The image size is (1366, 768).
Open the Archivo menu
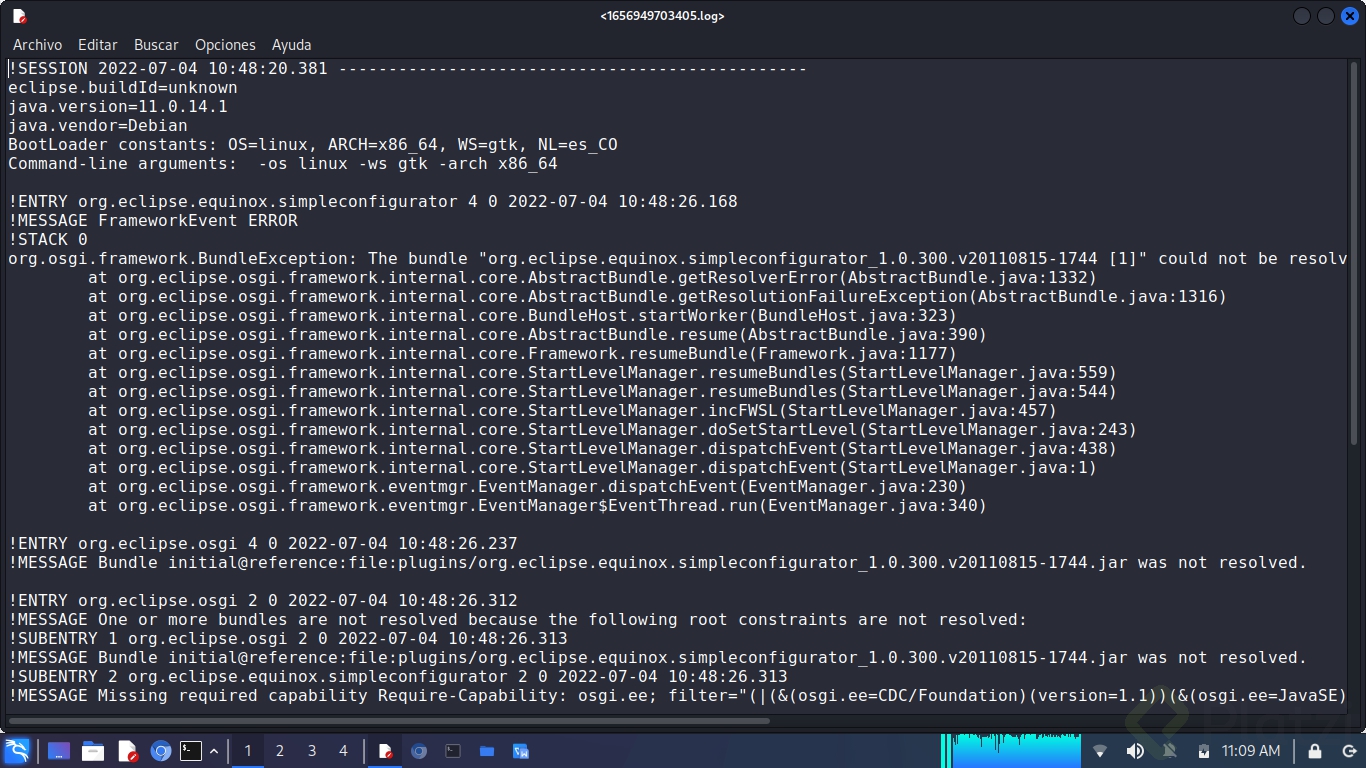[x=37, y=44]
